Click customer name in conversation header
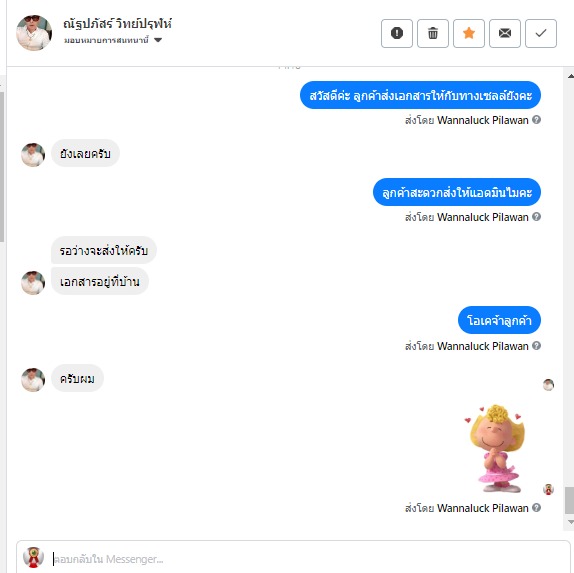This screenshot has height=573, width=574. tap(118, 24)
